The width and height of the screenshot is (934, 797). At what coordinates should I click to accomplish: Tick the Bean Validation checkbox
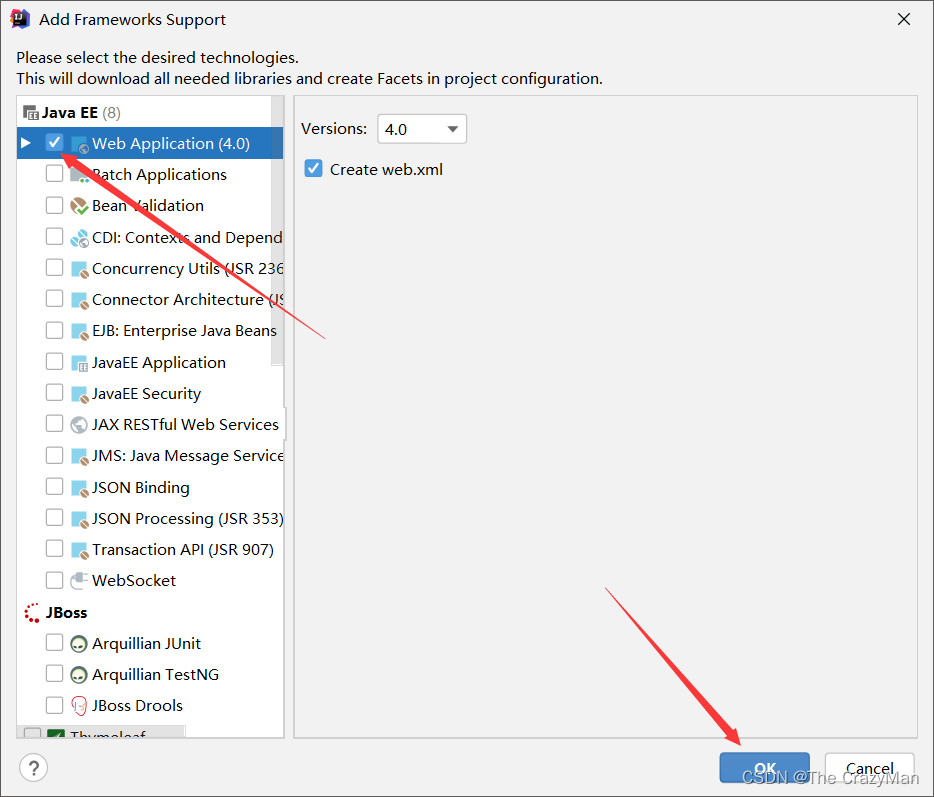(54, 205)
